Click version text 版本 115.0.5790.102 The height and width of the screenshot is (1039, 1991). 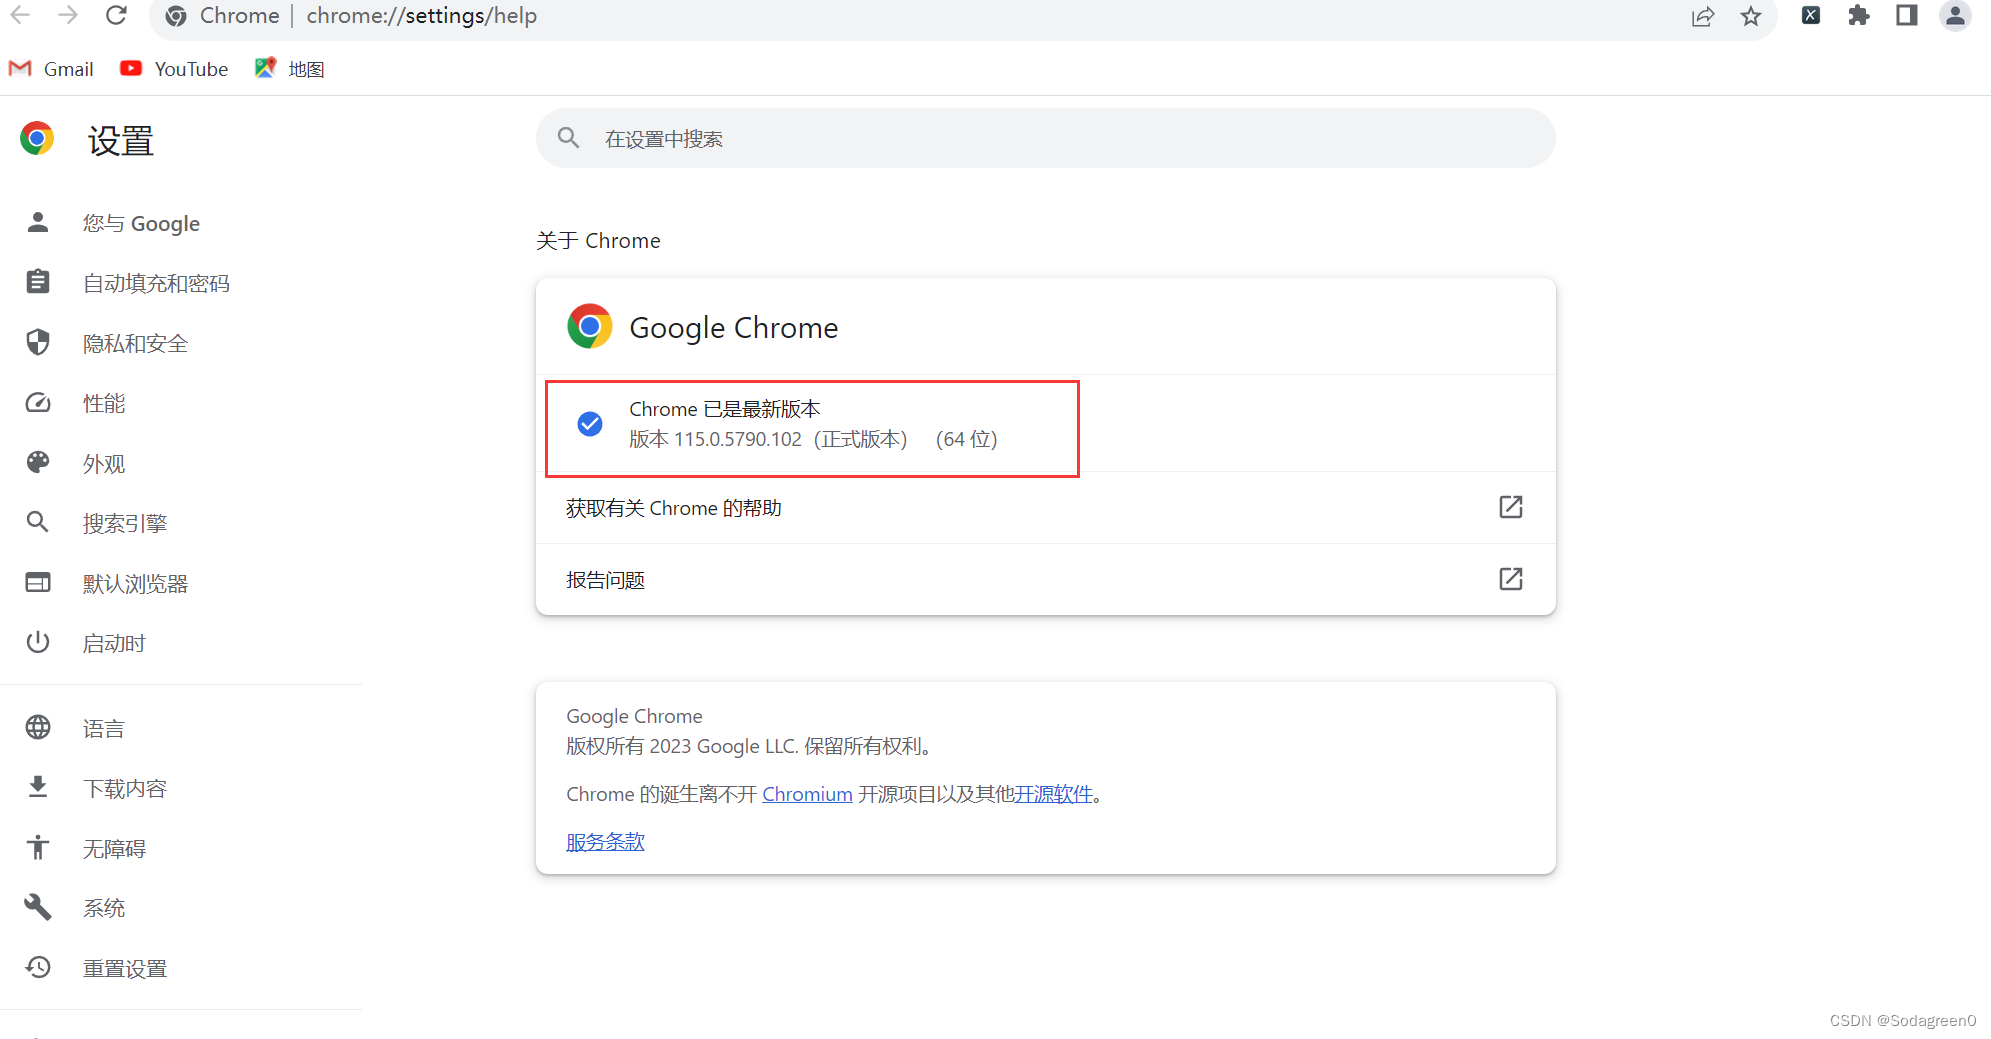pyautogui.click(x=715, y=439)
